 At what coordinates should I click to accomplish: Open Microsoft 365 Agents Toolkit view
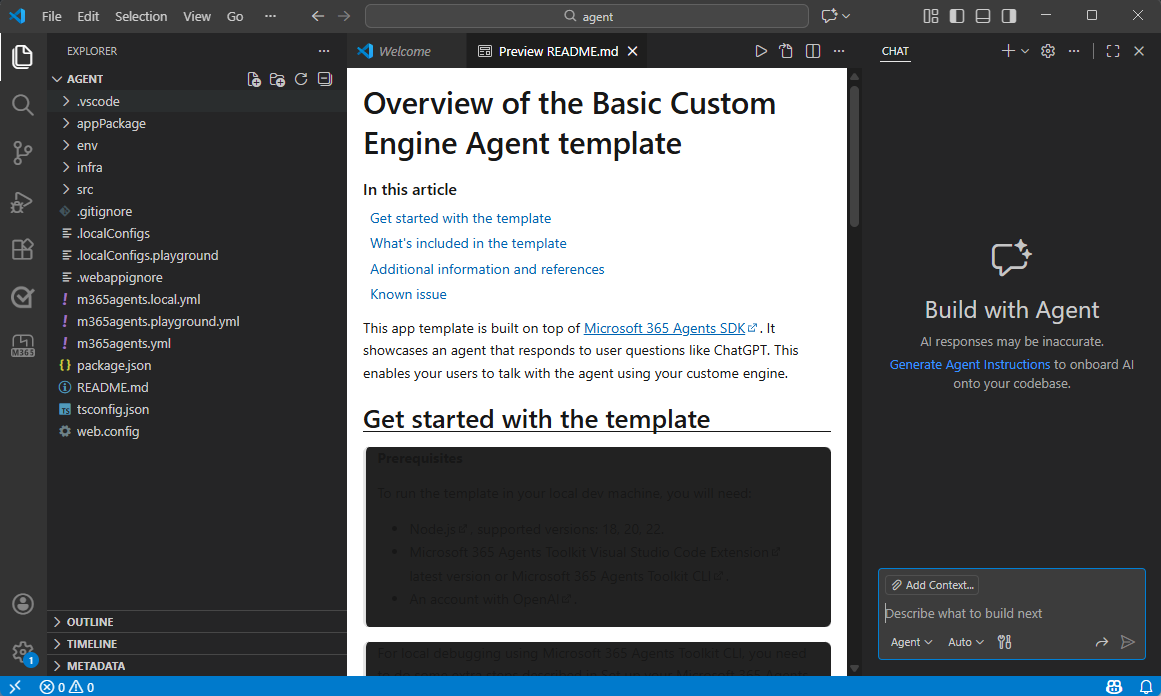[x=22, y=346]
